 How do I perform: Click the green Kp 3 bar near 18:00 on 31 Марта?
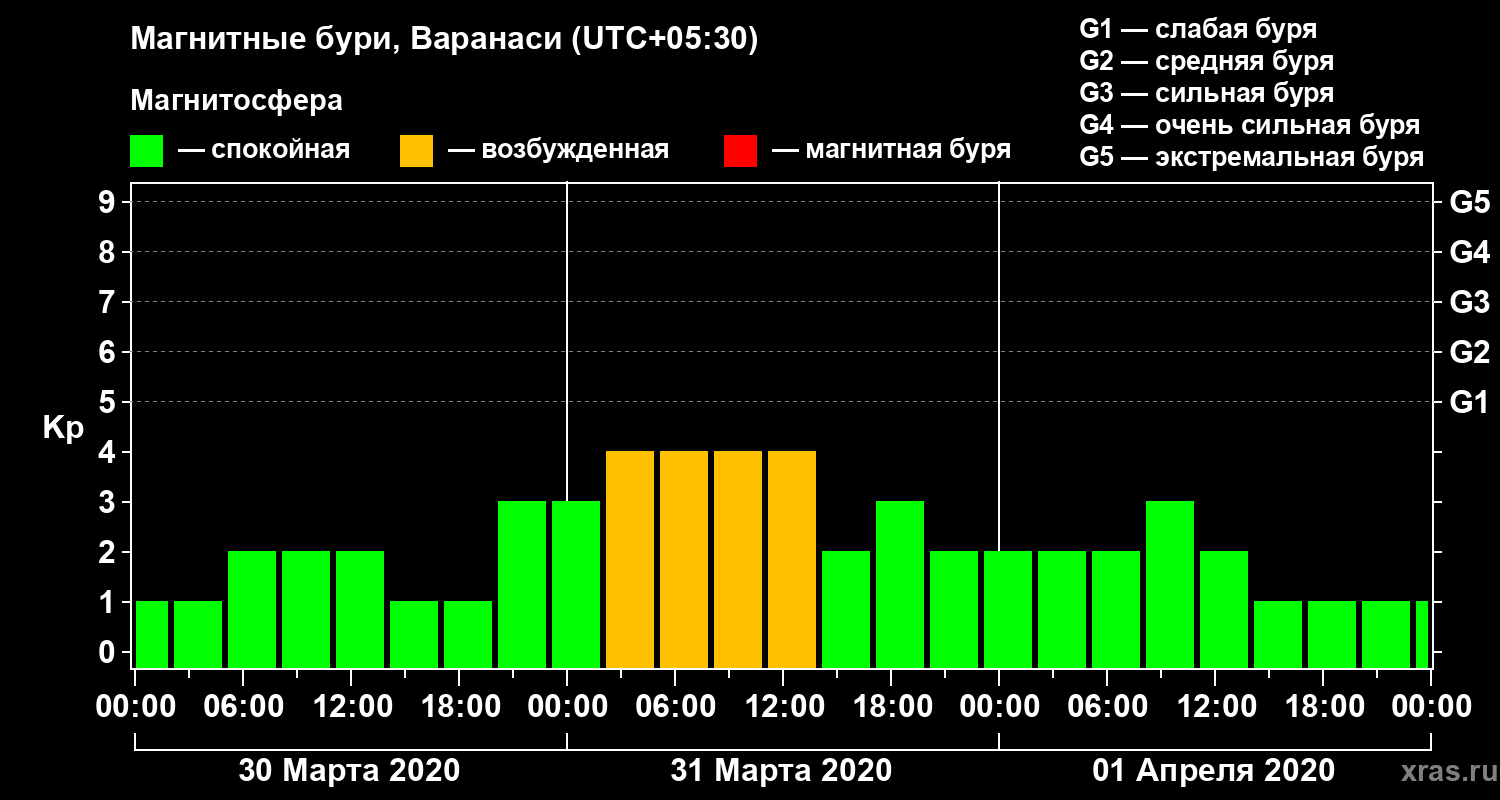coord(900,584)
